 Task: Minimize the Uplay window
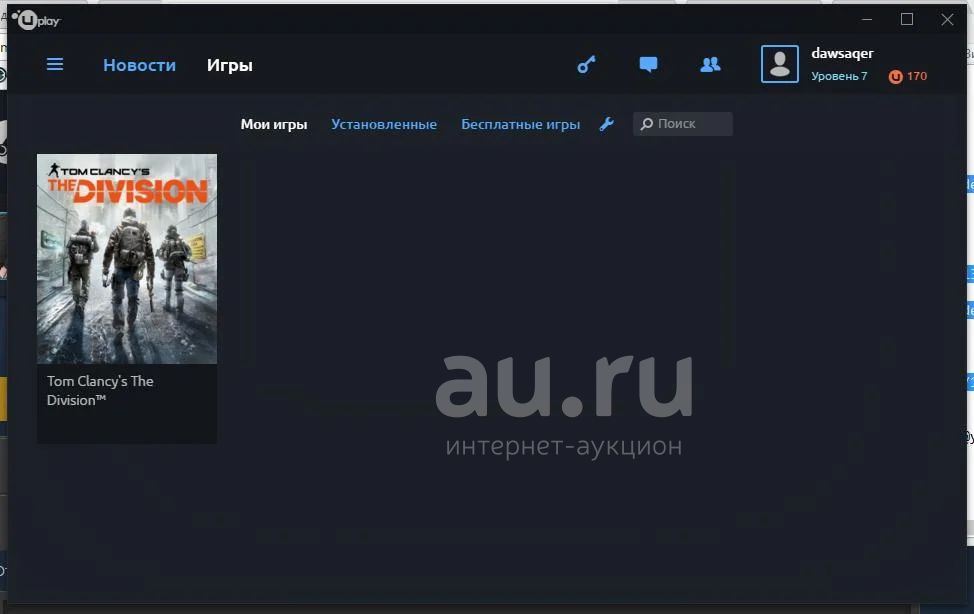coord(867,19)
